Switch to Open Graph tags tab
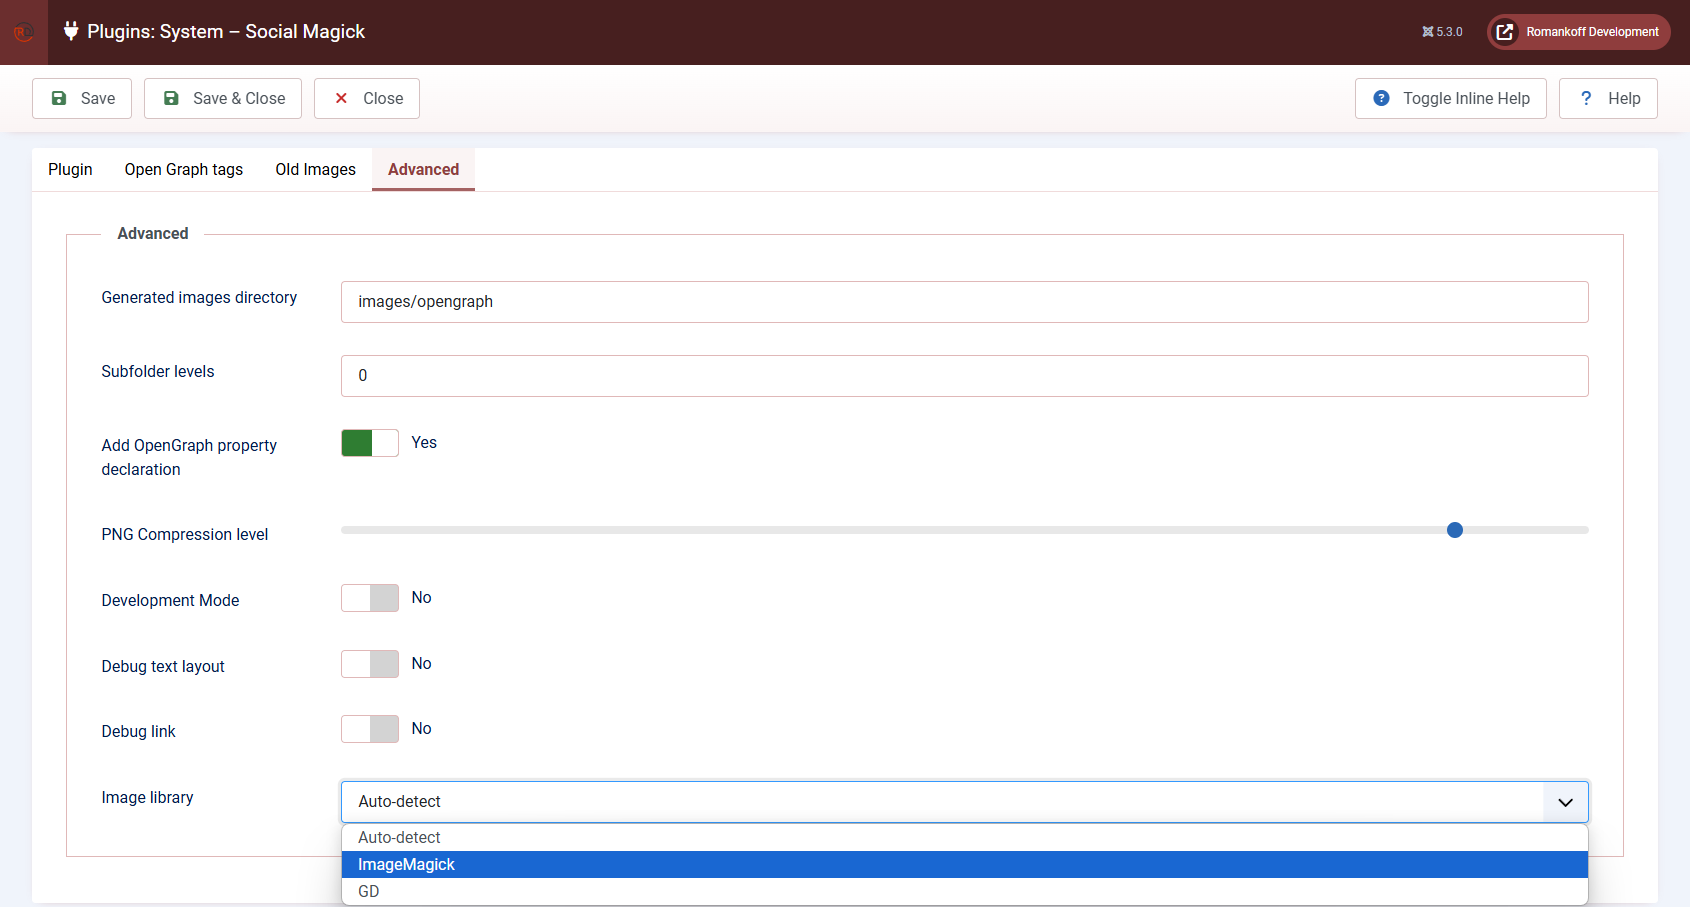Image resolution: width=1690 pixels, height=907 pixels. [184, 170]
